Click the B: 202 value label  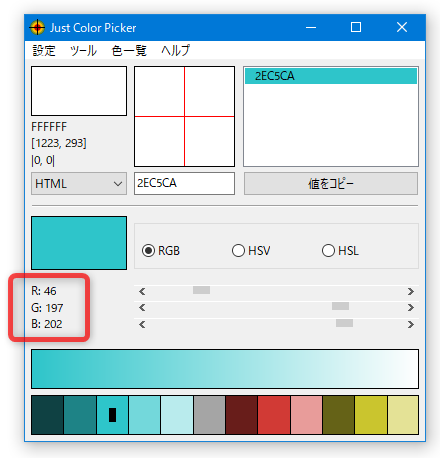[x=47, y=324]
